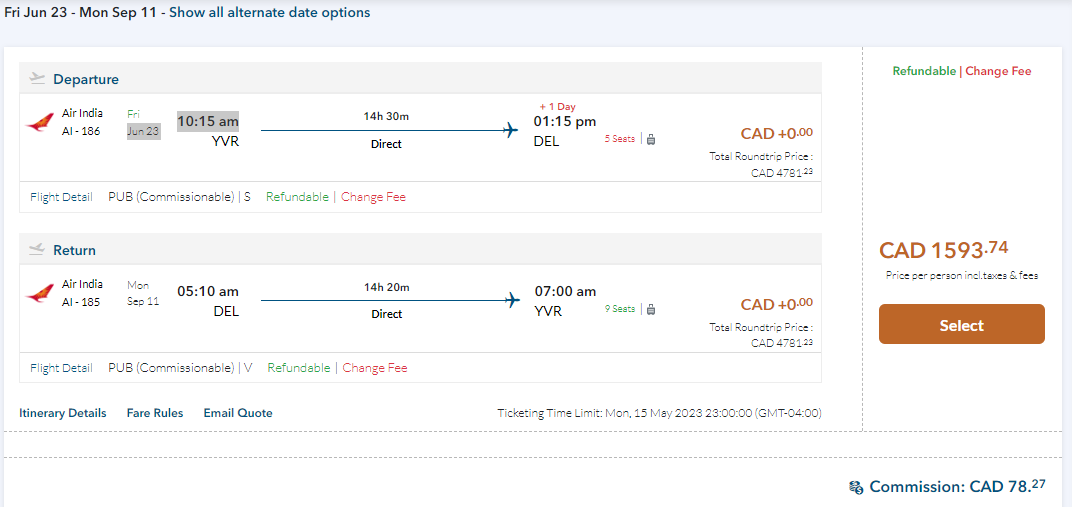Open the Fare Rules link
Viewport: 1072px width, 507px height.
tap(155, 413)
